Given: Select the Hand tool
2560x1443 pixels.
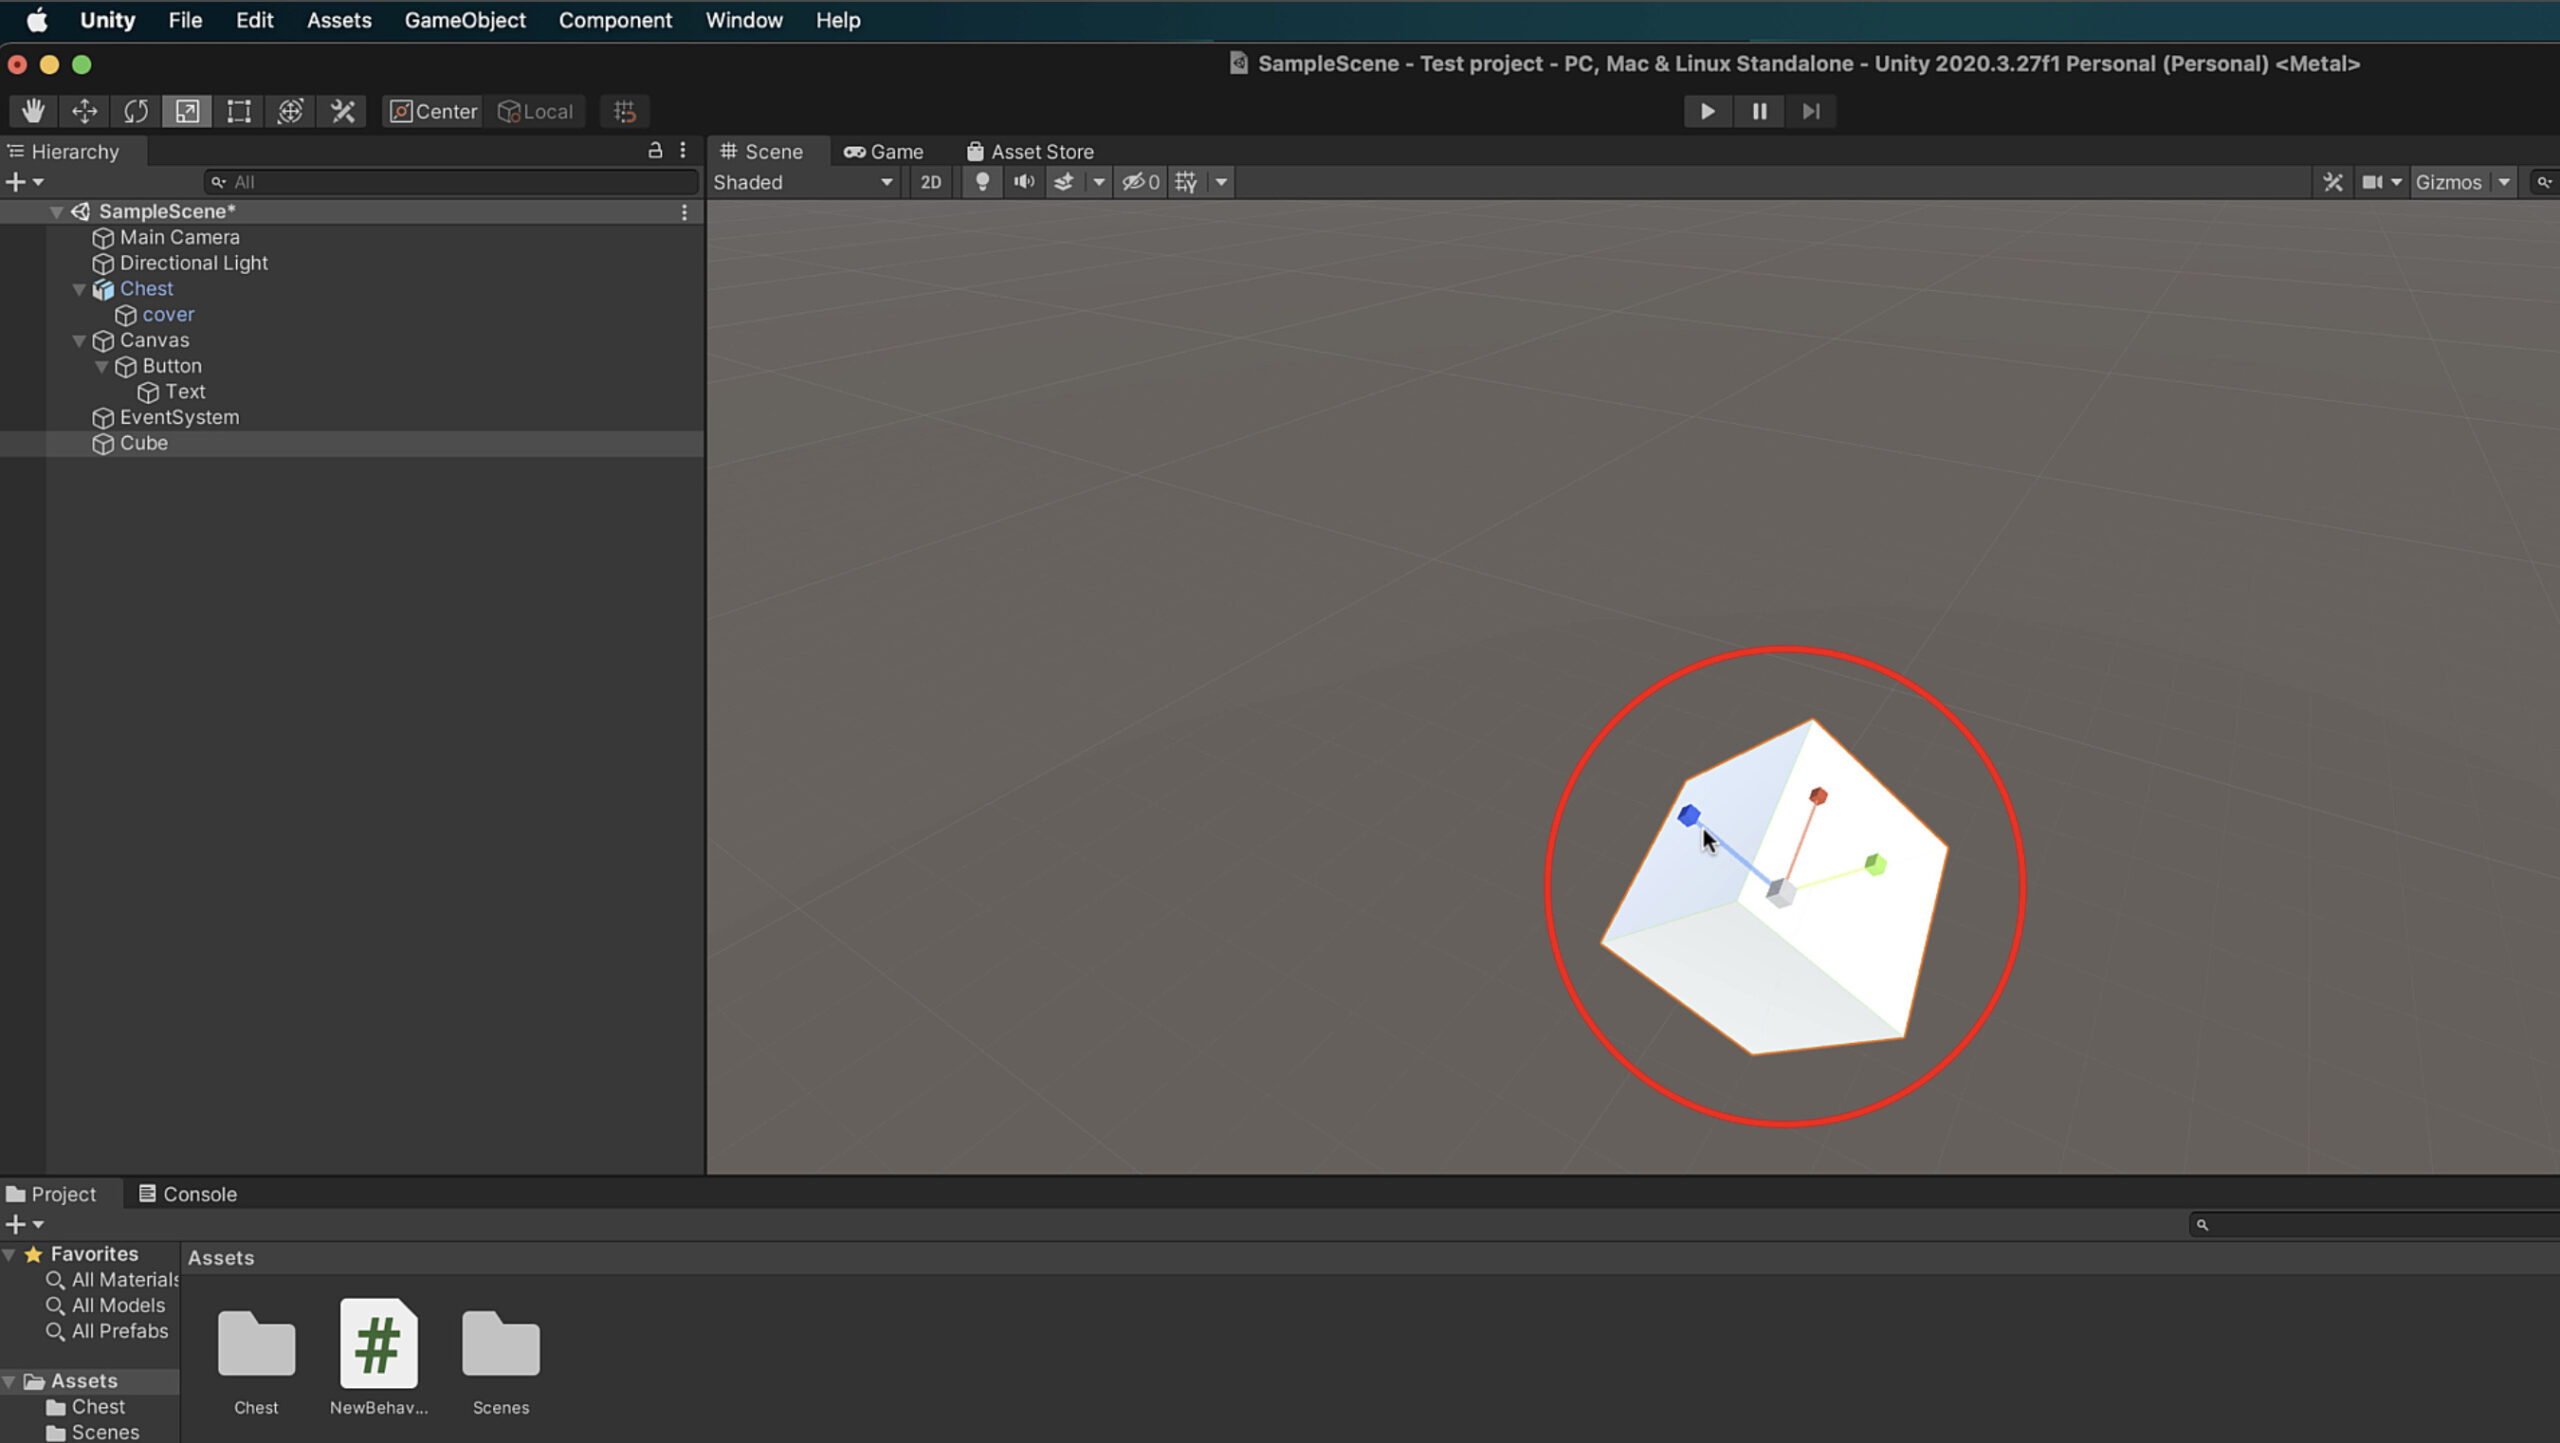Looking at the screenshot, I should coord(33,111).
